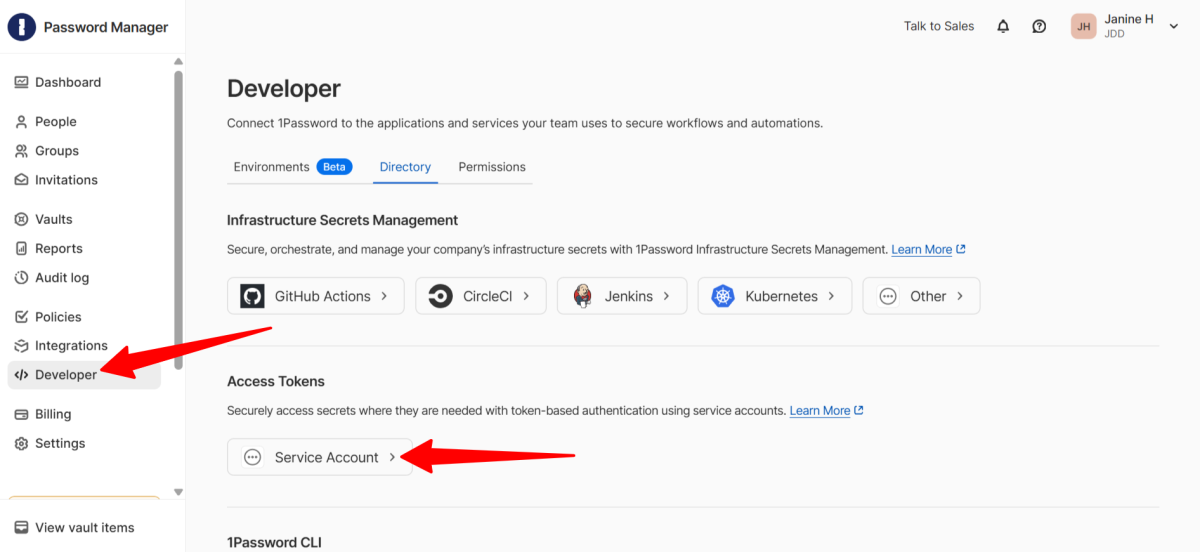Click the CircleCI logo icon

tap(440, 296)
